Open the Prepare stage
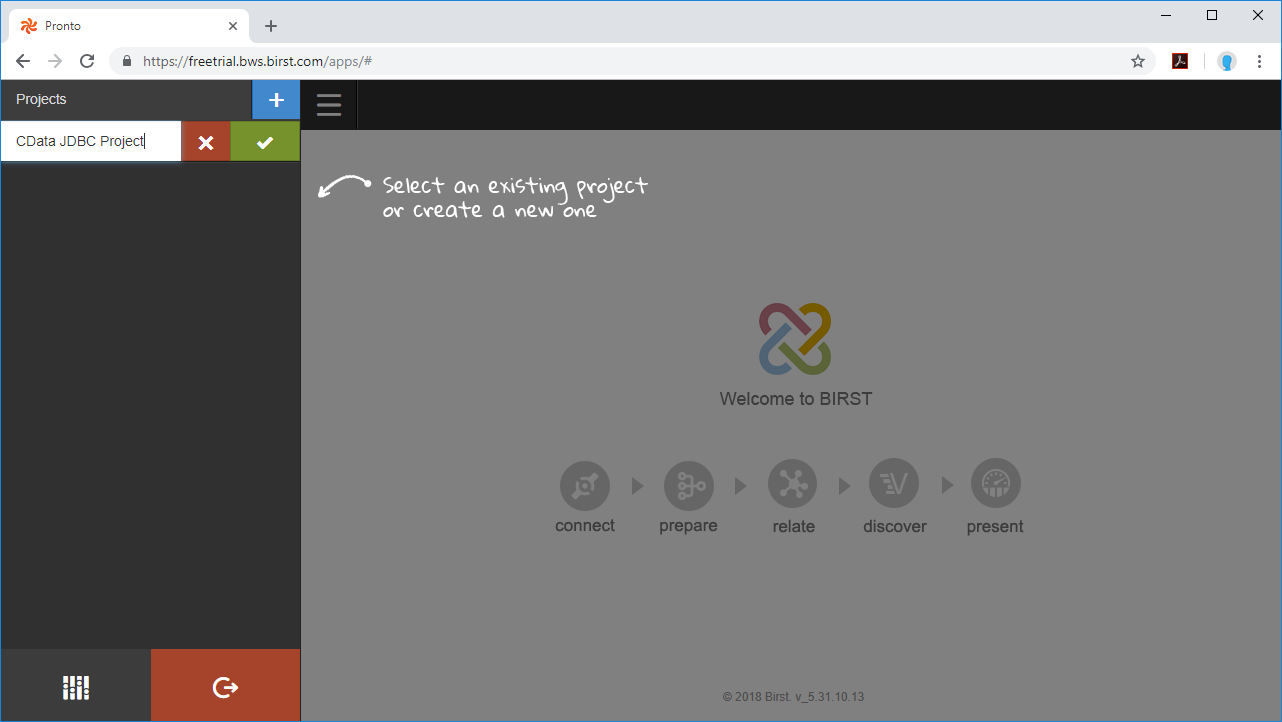 [688, 484]
